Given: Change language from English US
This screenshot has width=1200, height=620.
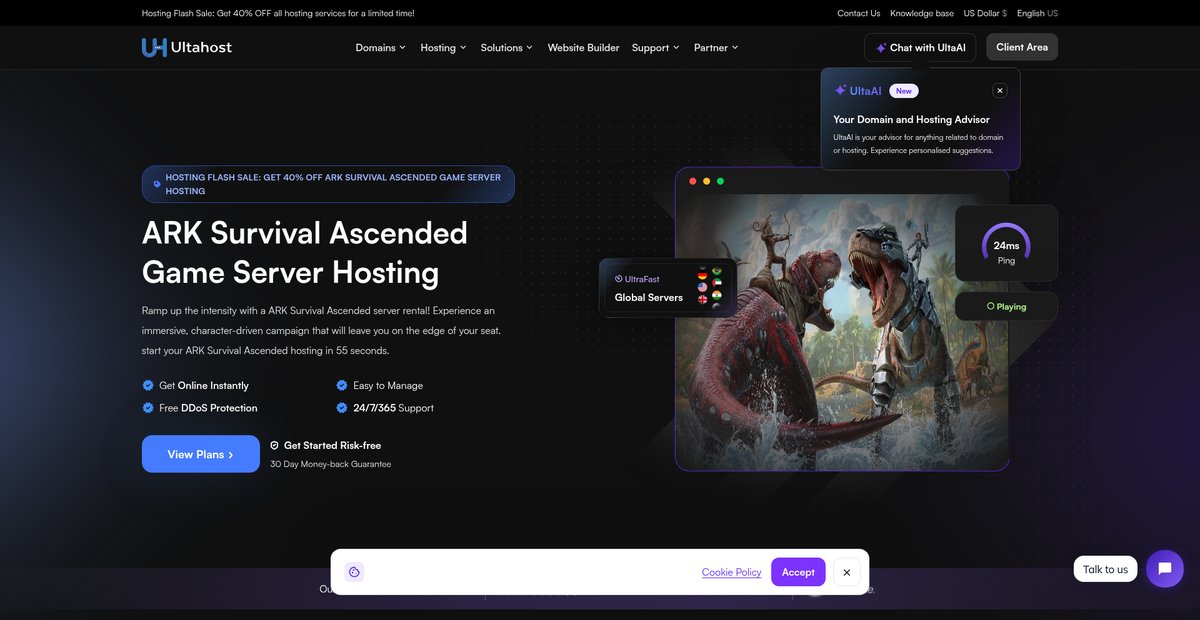Looking at the screenshot, I should coord(1037,13).
